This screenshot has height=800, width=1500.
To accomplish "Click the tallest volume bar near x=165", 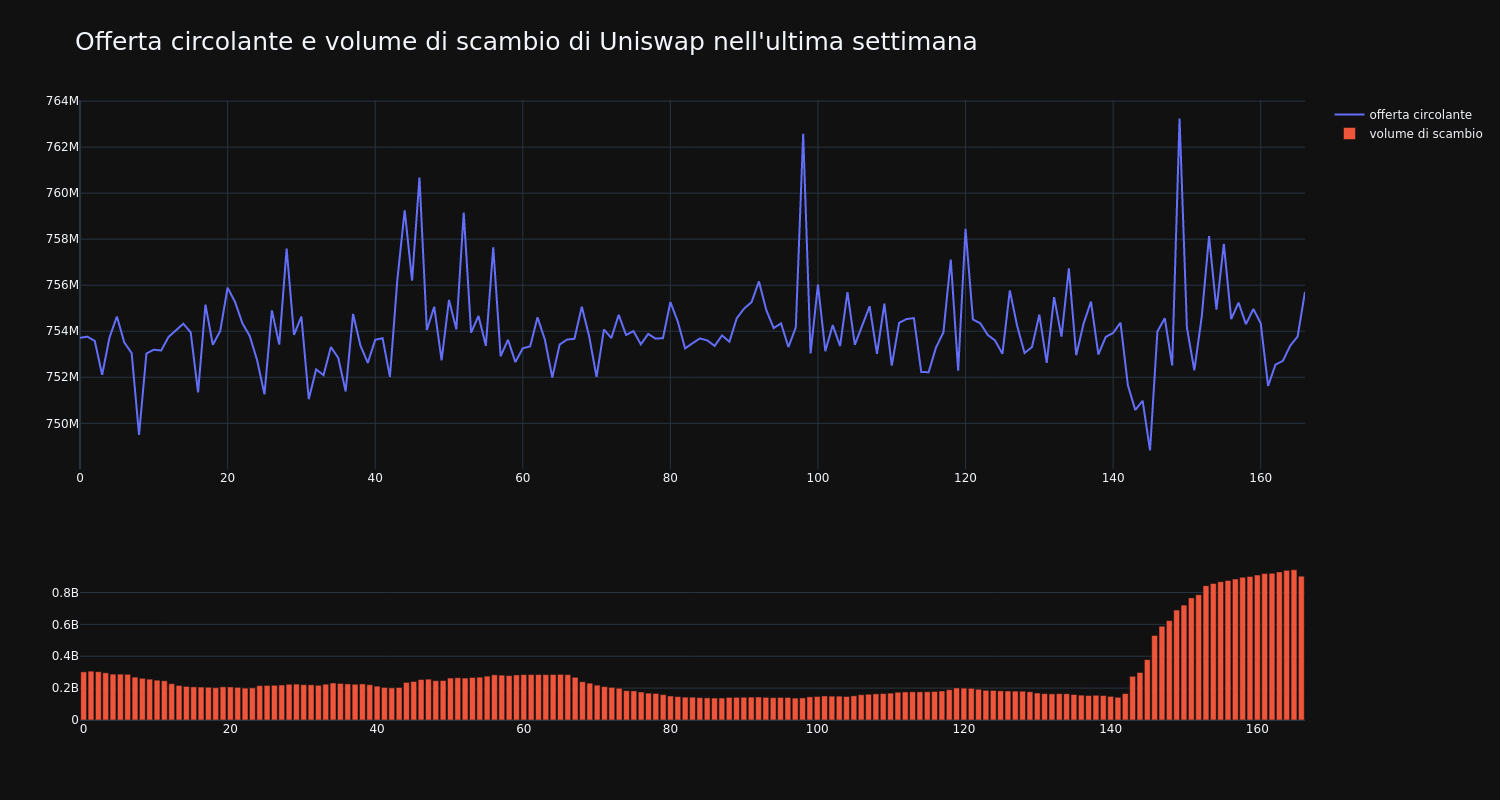I will pyautogui.click(x=1293, y=645).
